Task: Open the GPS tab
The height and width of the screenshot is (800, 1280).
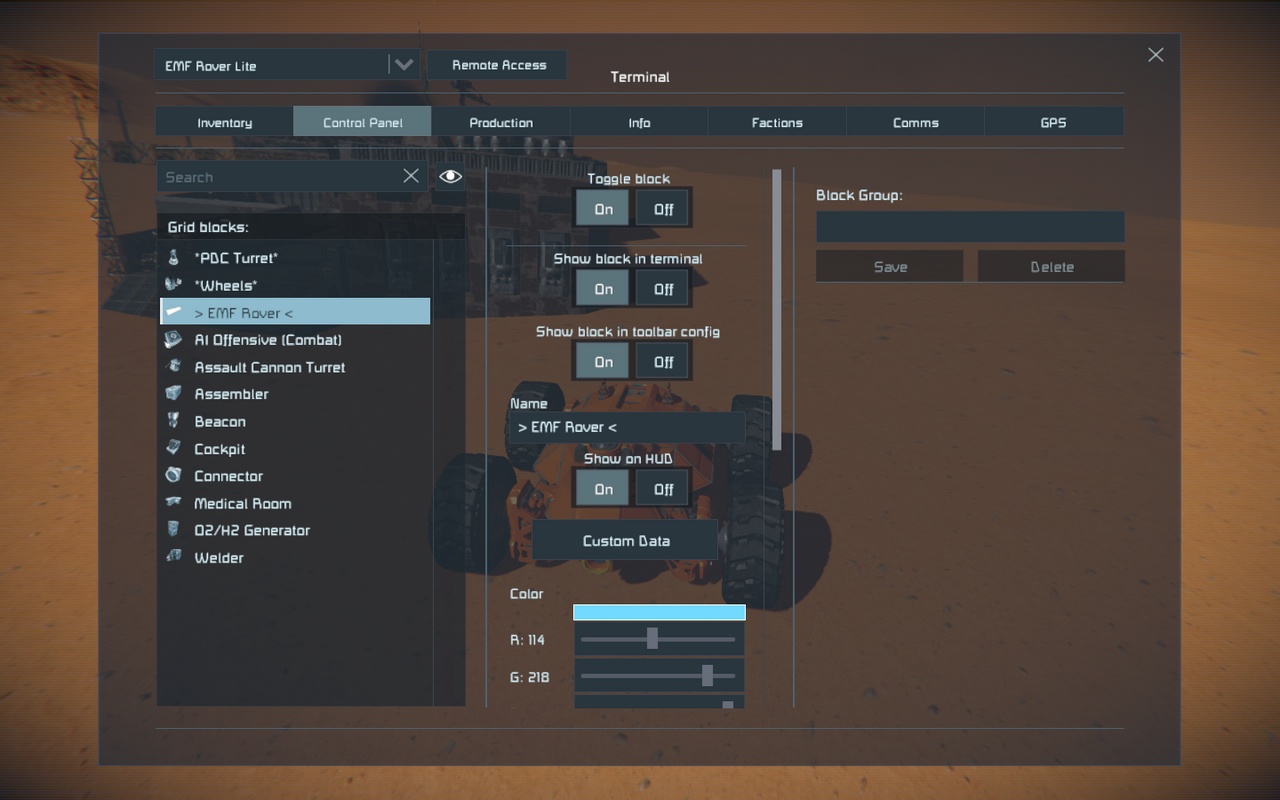Action: pos(1054,122)
